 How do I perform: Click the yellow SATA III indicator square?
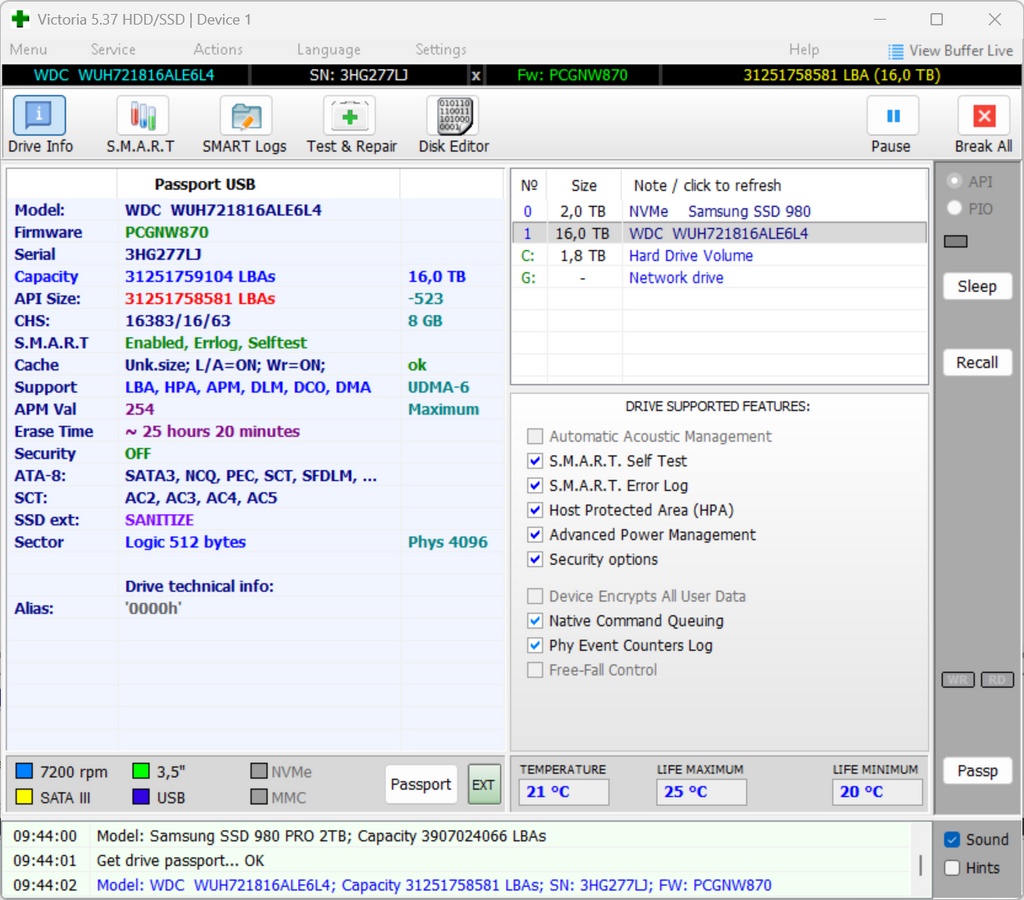[24, 797]
